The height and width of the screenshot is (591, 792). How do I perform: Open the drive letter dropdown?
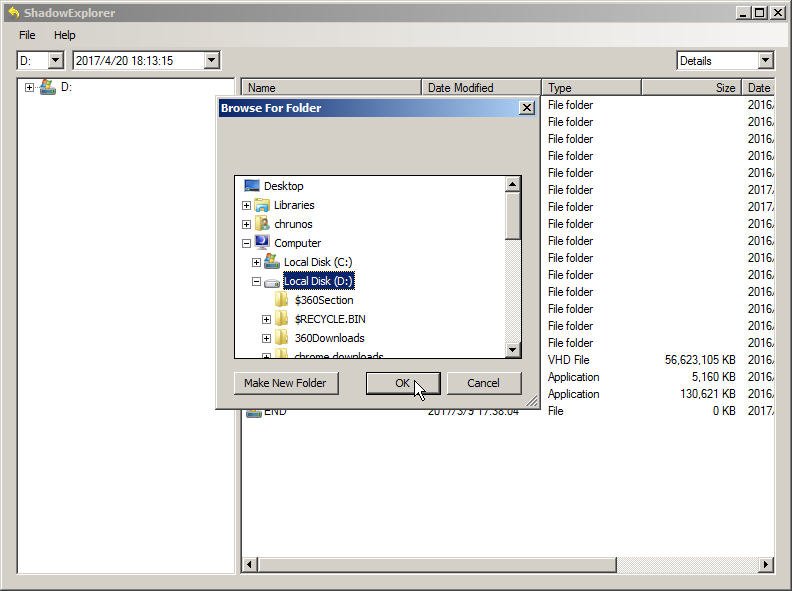click(x=55, y=61)
